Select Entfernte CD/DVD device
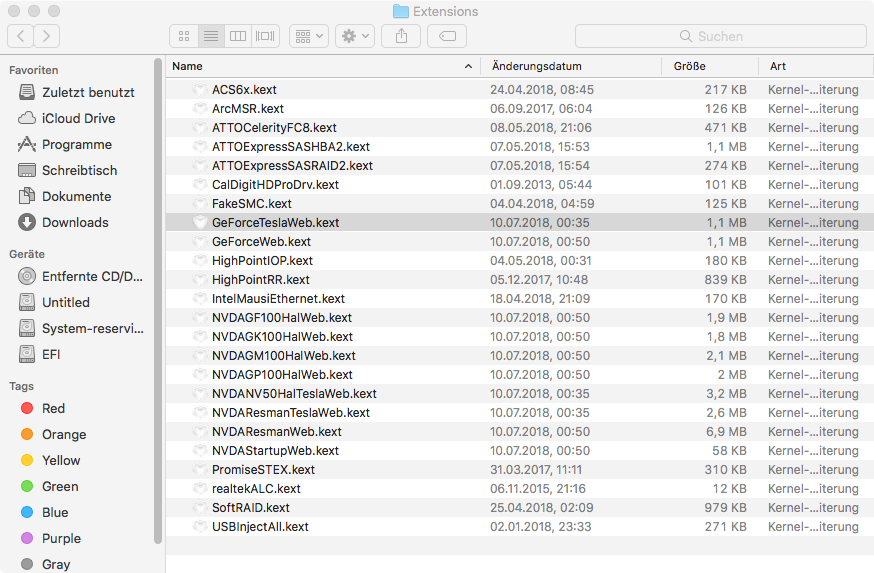Screen dimensions: 874x573 click(x=81, y=276)
